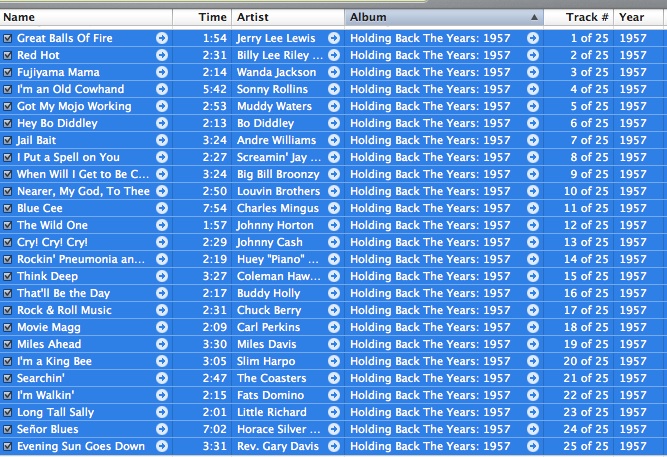Click the arrow icon next to the Jail Bait title
667x457 pixels.
(x=162, y=140)
